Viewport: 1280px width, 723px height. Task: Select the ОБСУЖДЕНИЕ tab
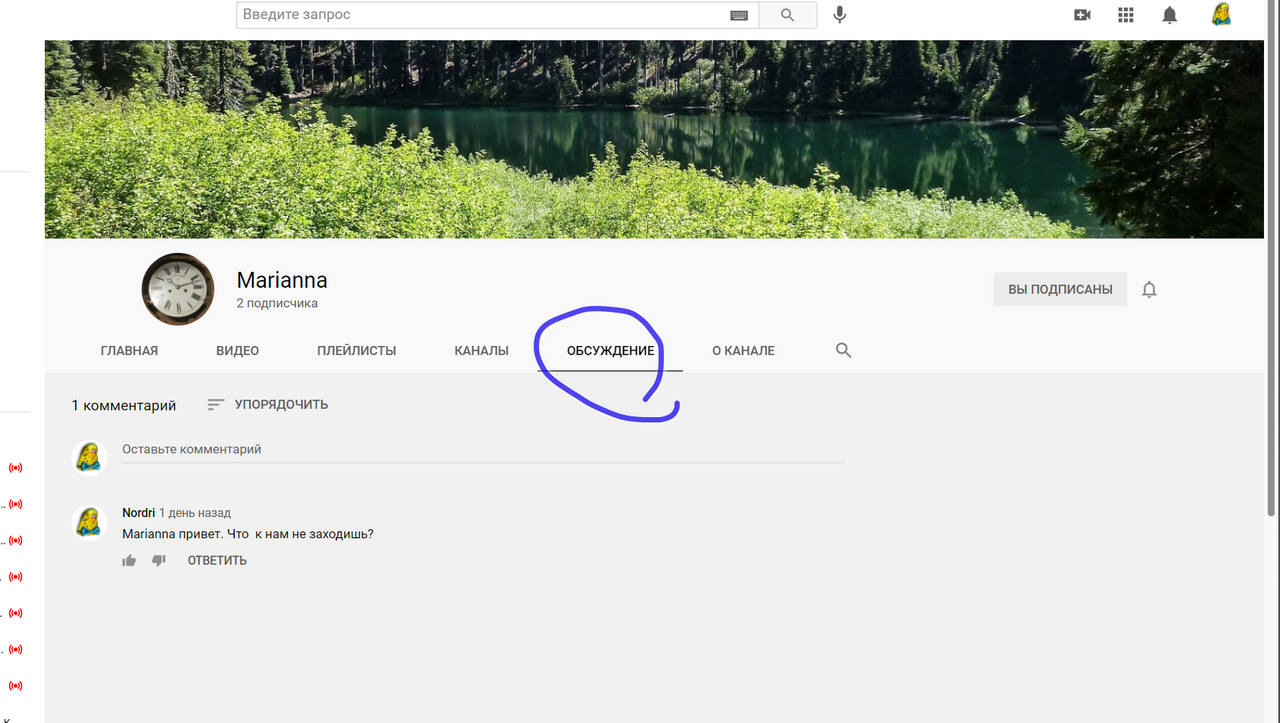click(610, 351)
